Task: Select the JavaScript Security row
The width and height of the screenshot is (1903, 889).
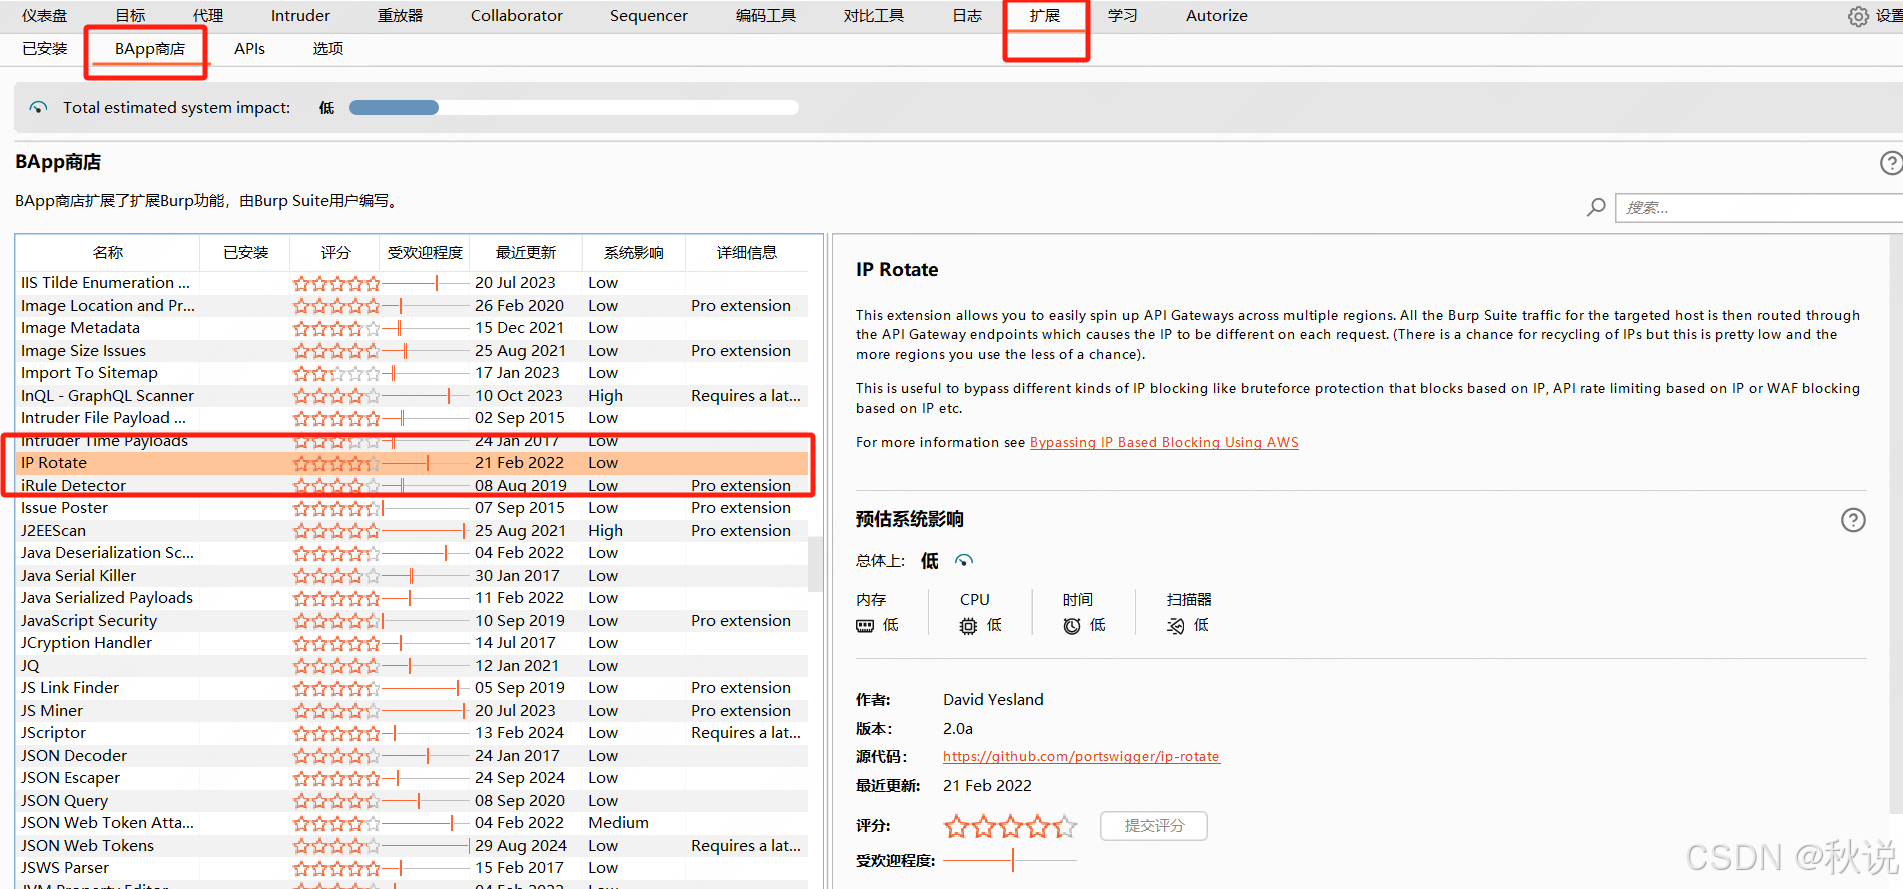Action: [412, 621]
